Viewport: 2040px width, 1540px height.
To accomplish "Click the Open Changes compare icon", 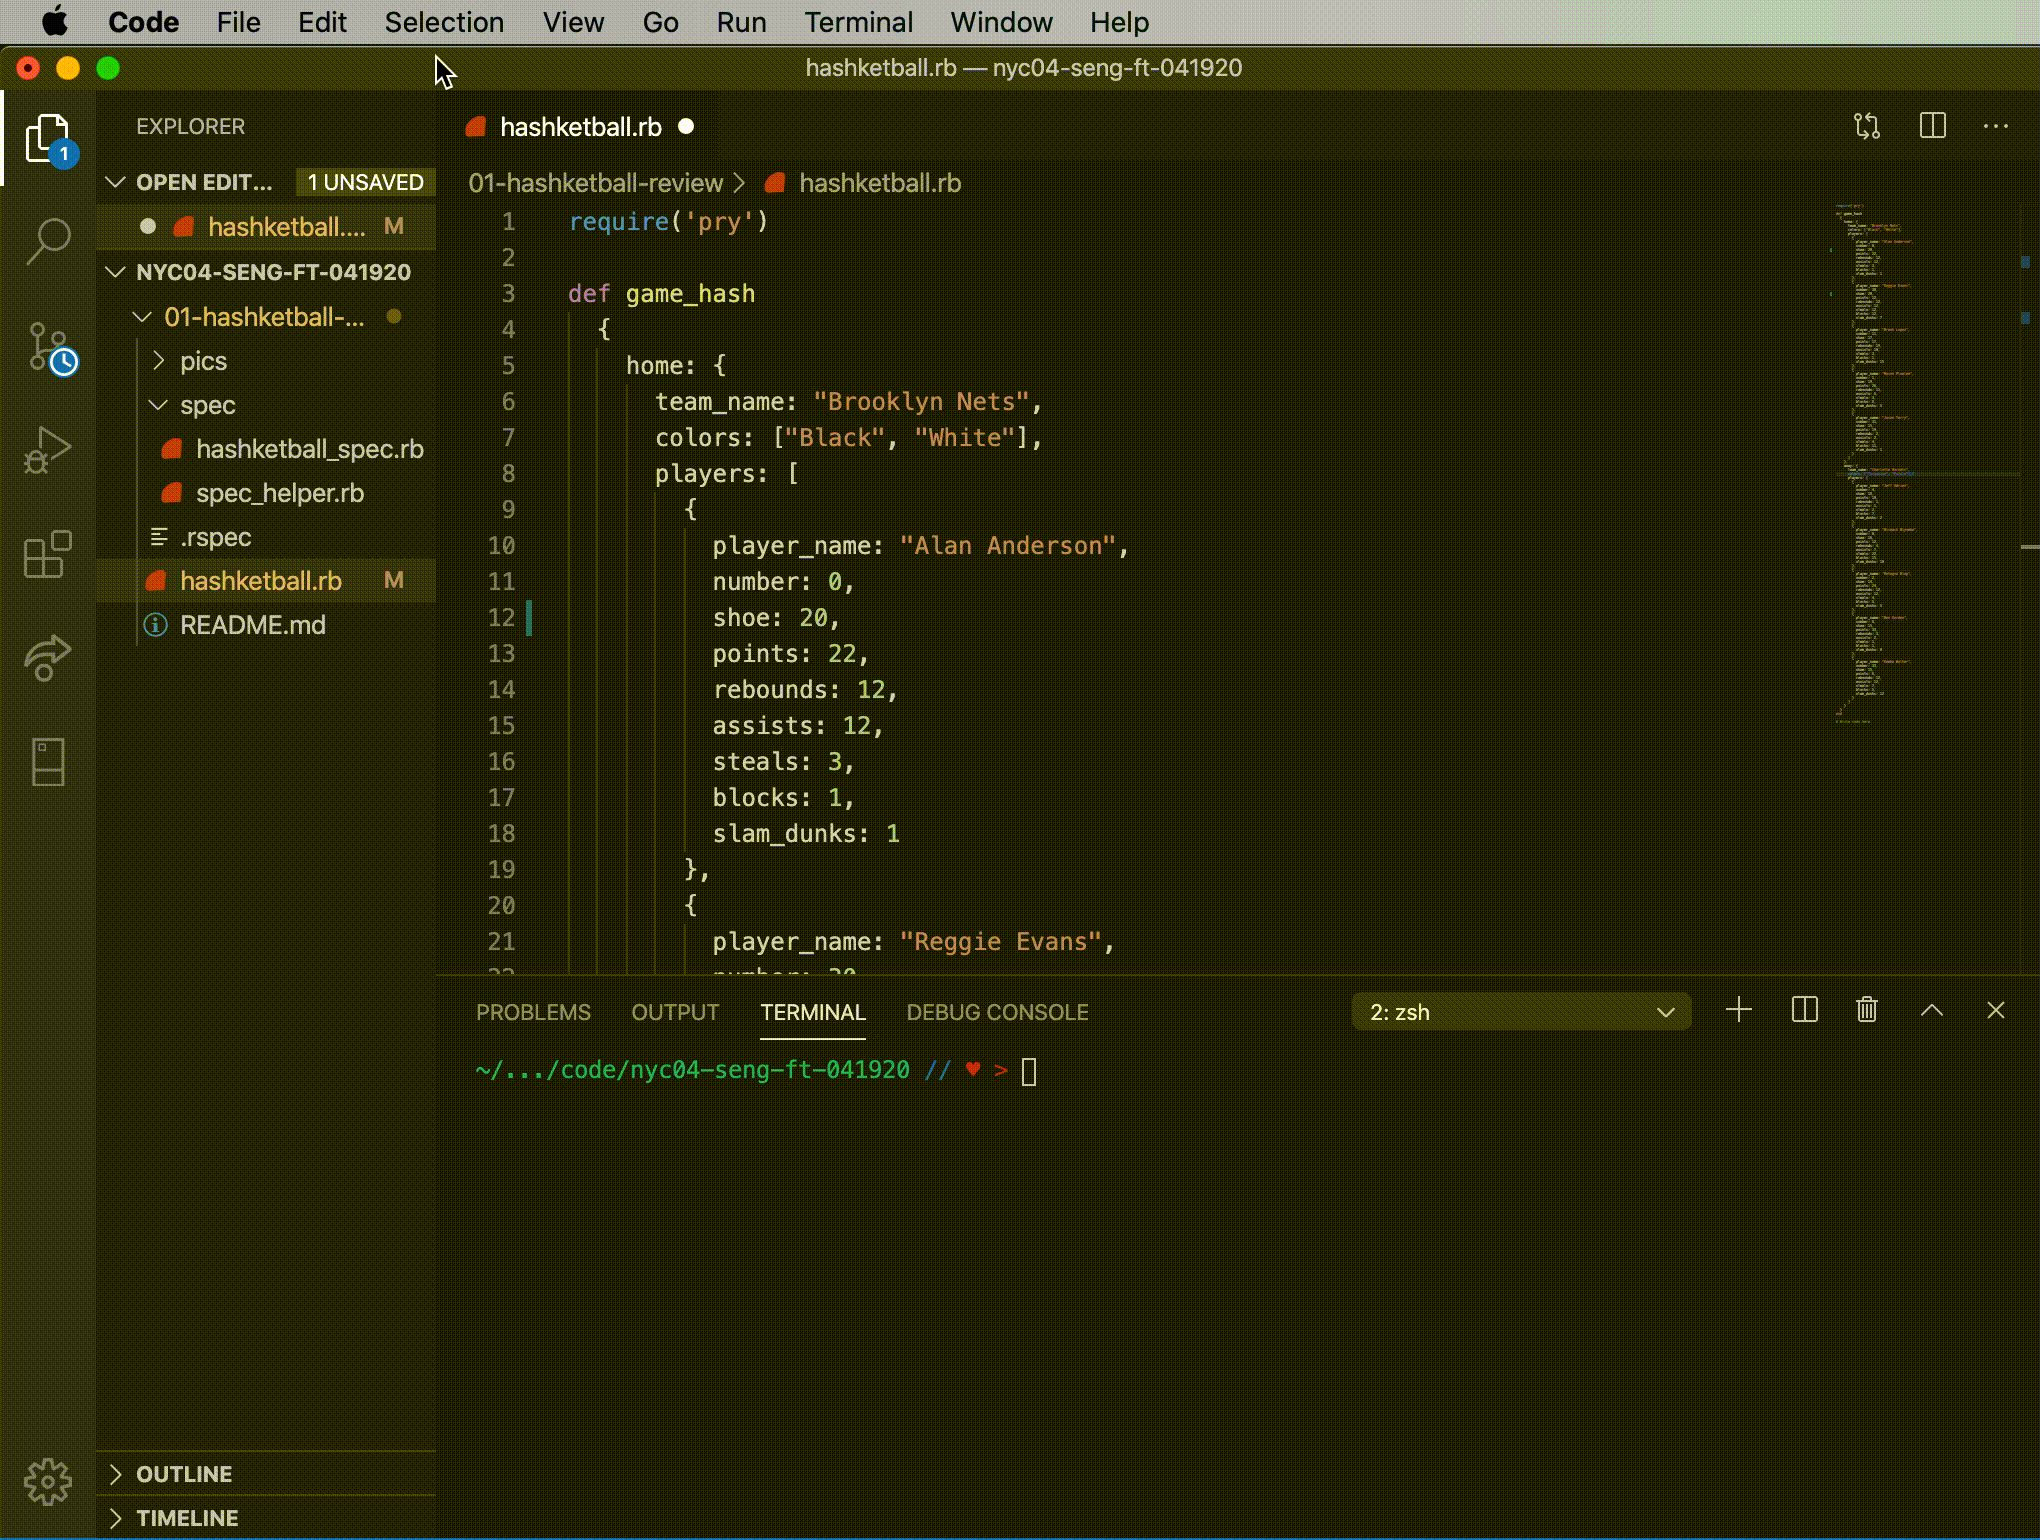I will pos(1867,126).
